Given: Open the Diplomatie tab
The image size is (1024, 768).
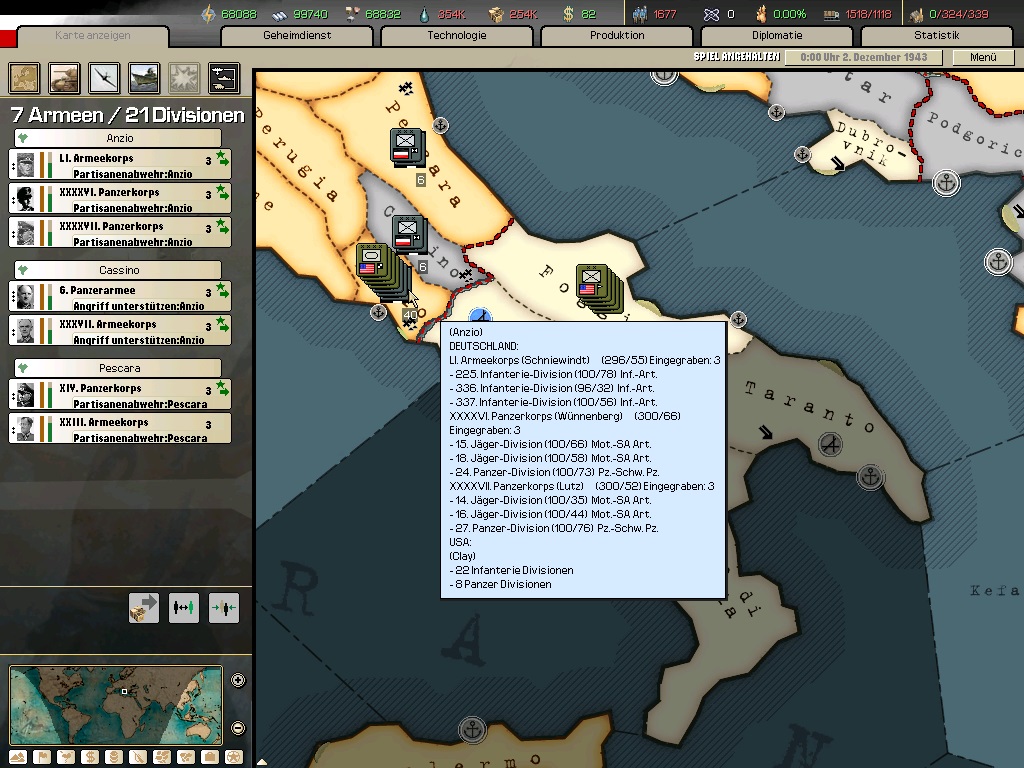Looking at the screenshot, I should coord(777,35).
